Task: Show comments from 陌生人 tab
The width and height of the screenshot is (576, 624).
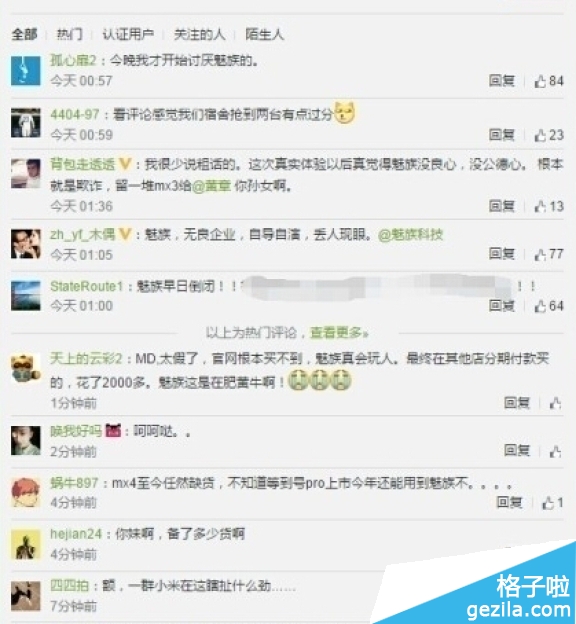Action: tap(264, 34)
